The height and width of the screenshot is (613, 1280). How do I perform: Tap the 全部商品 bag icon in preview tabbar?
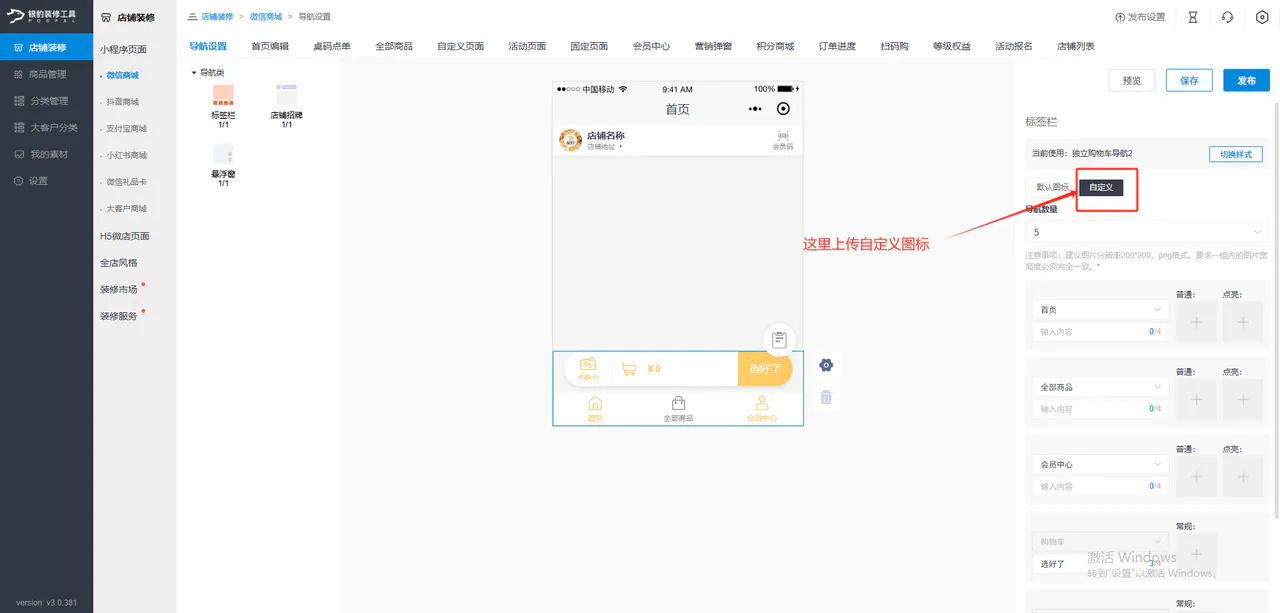click(x=678, y=403)
